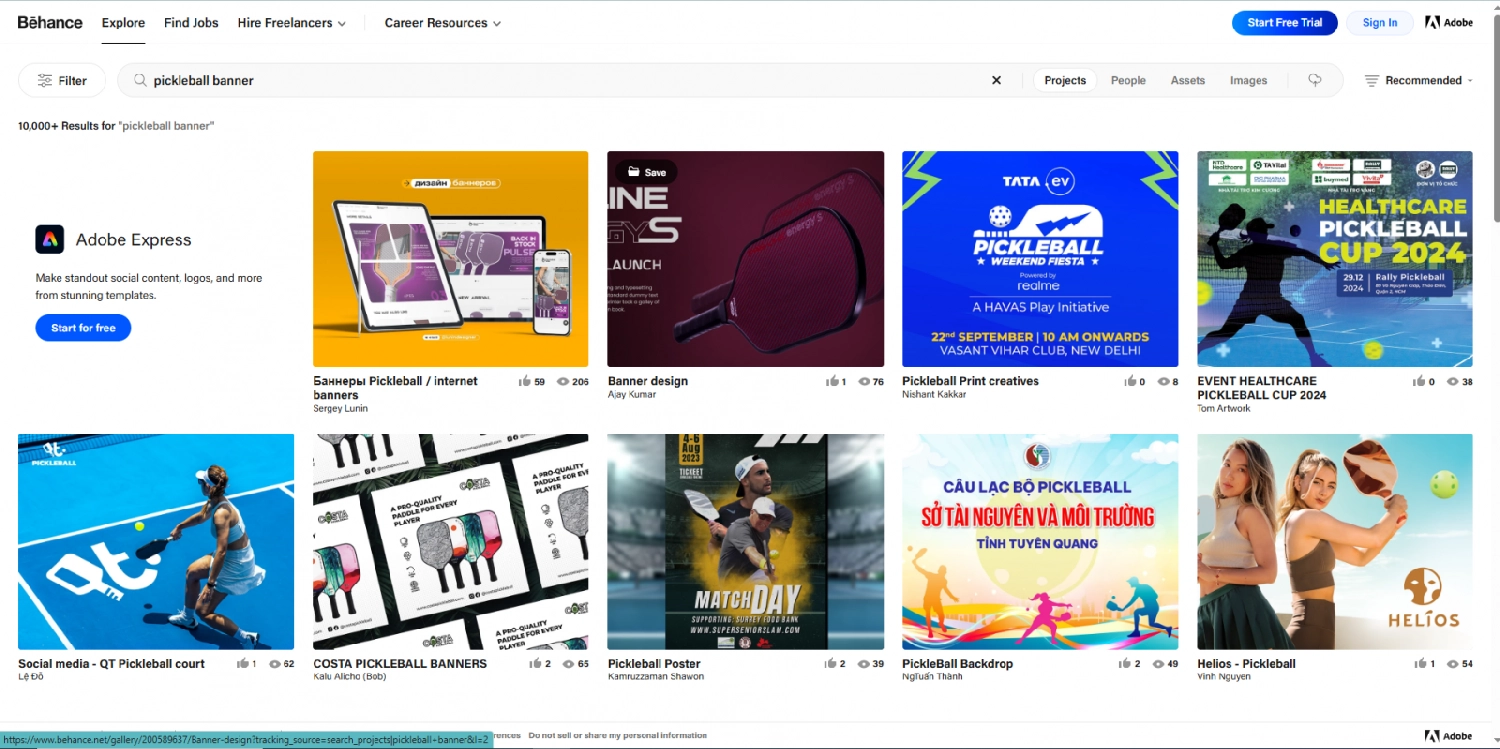
Task: Open Costa Pickleball Banners thumbnail
Action: click(450, 542)
